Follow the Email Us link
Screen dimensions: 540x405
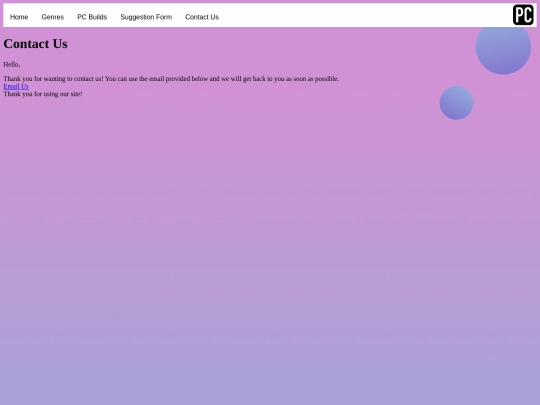[x=16, y=86]
